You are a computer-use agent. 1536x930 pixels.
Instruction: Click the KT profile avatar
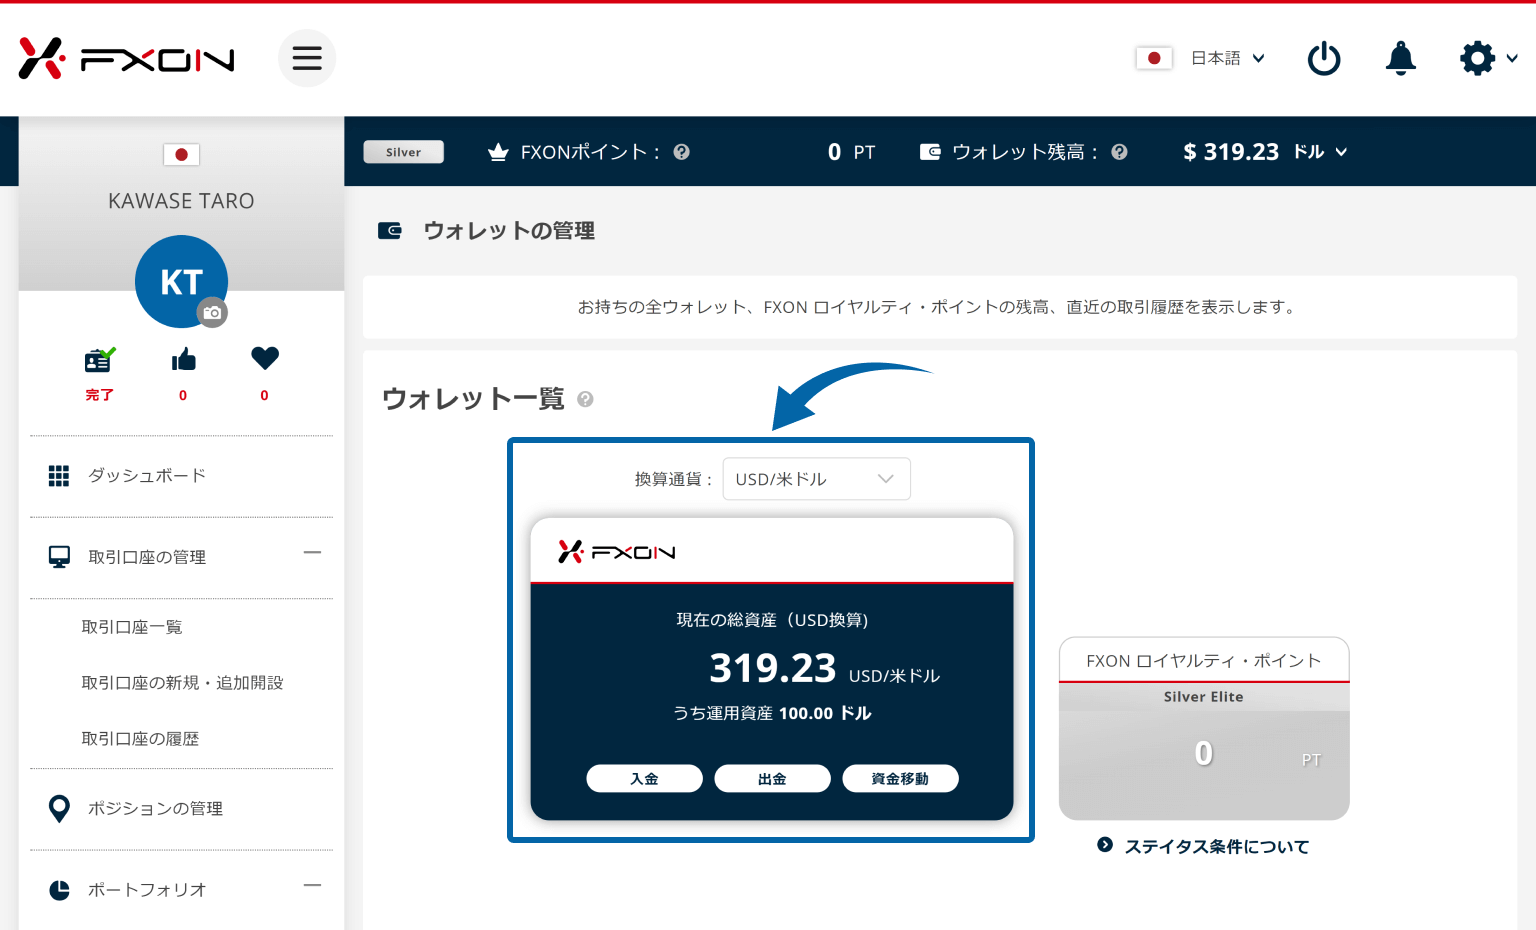coord(181,281)
